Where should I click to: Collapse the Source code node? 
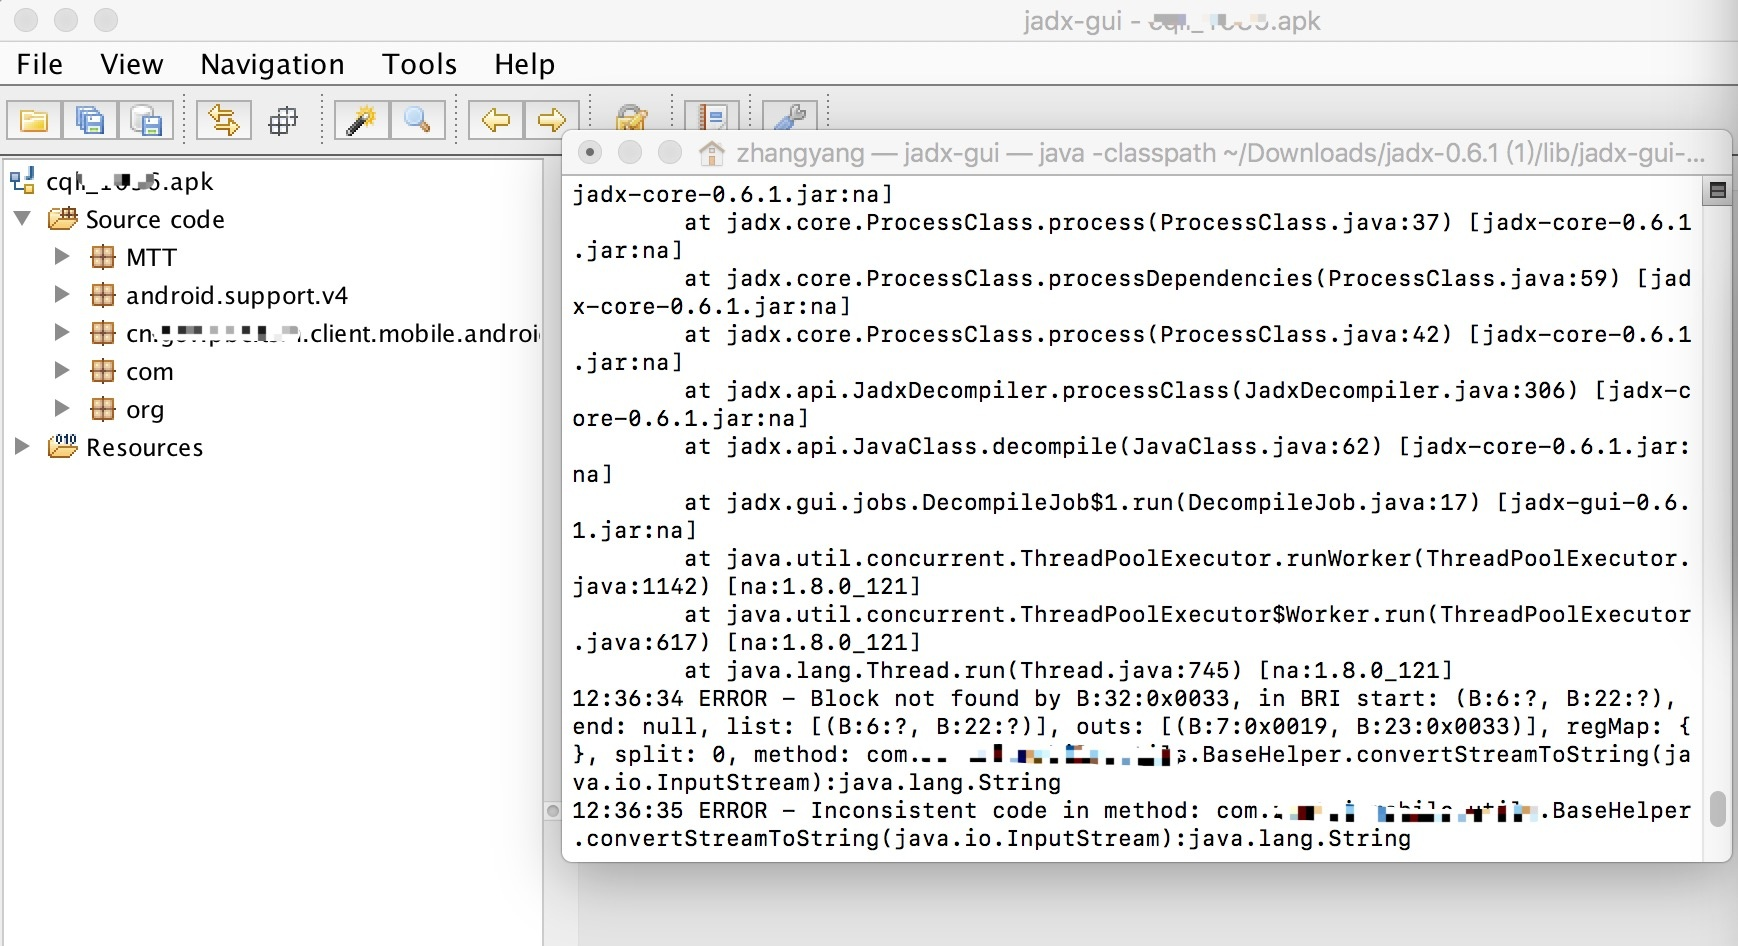22,218
